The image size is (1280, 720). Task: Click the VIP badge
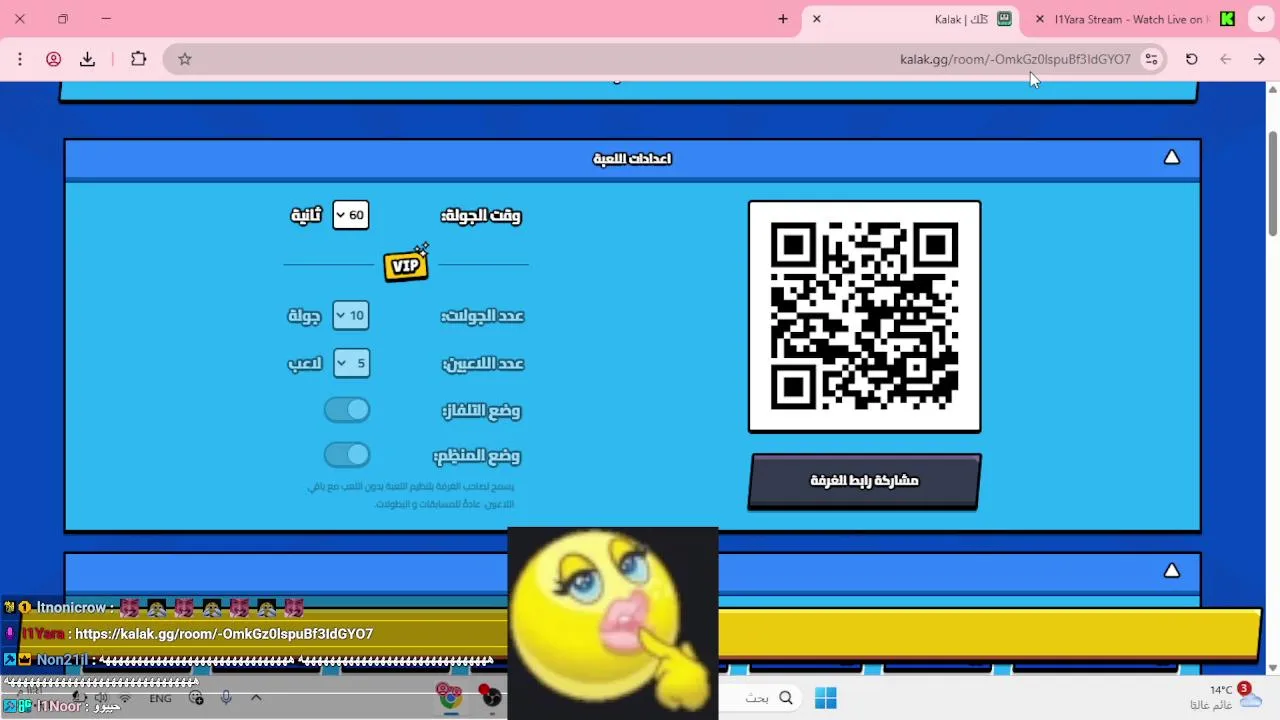click(406, 264)
